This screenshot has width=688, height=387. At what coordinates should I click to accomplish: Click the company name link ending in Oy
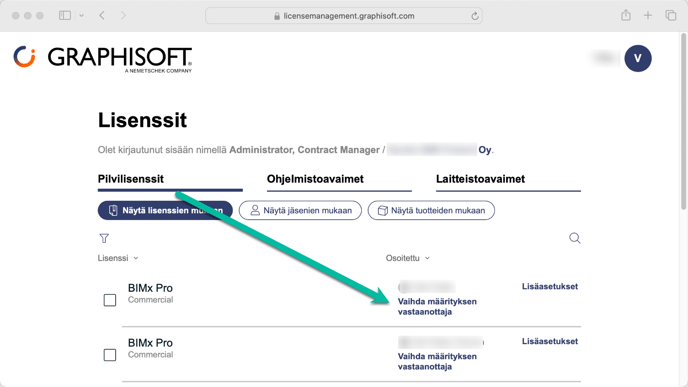440,150
